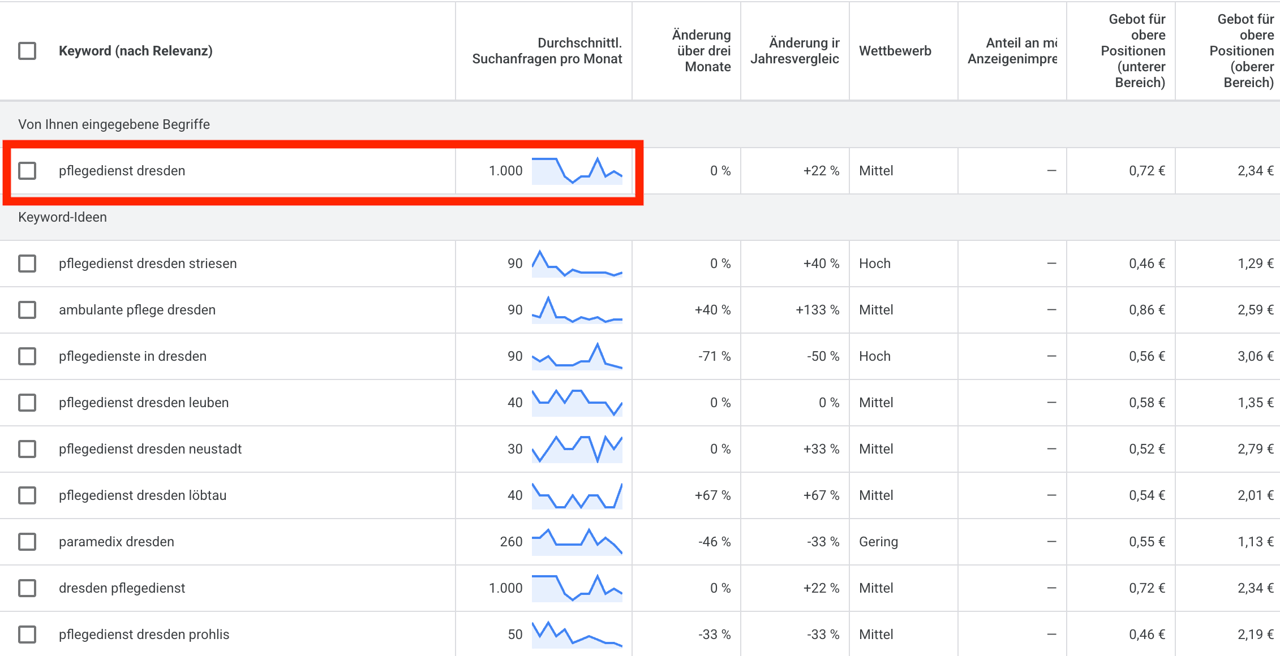1280x656 pixels.
Task: Open the trend sparkline for 'pflegedienst dresden leuben'
Action: [x=577, y=403]
